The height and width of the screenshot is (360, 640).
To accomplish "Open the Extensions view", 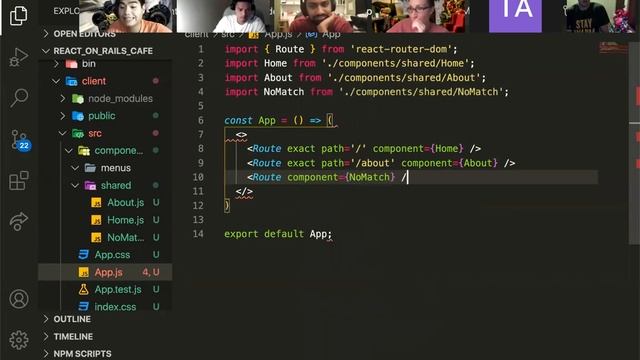I will coord(19,180).
